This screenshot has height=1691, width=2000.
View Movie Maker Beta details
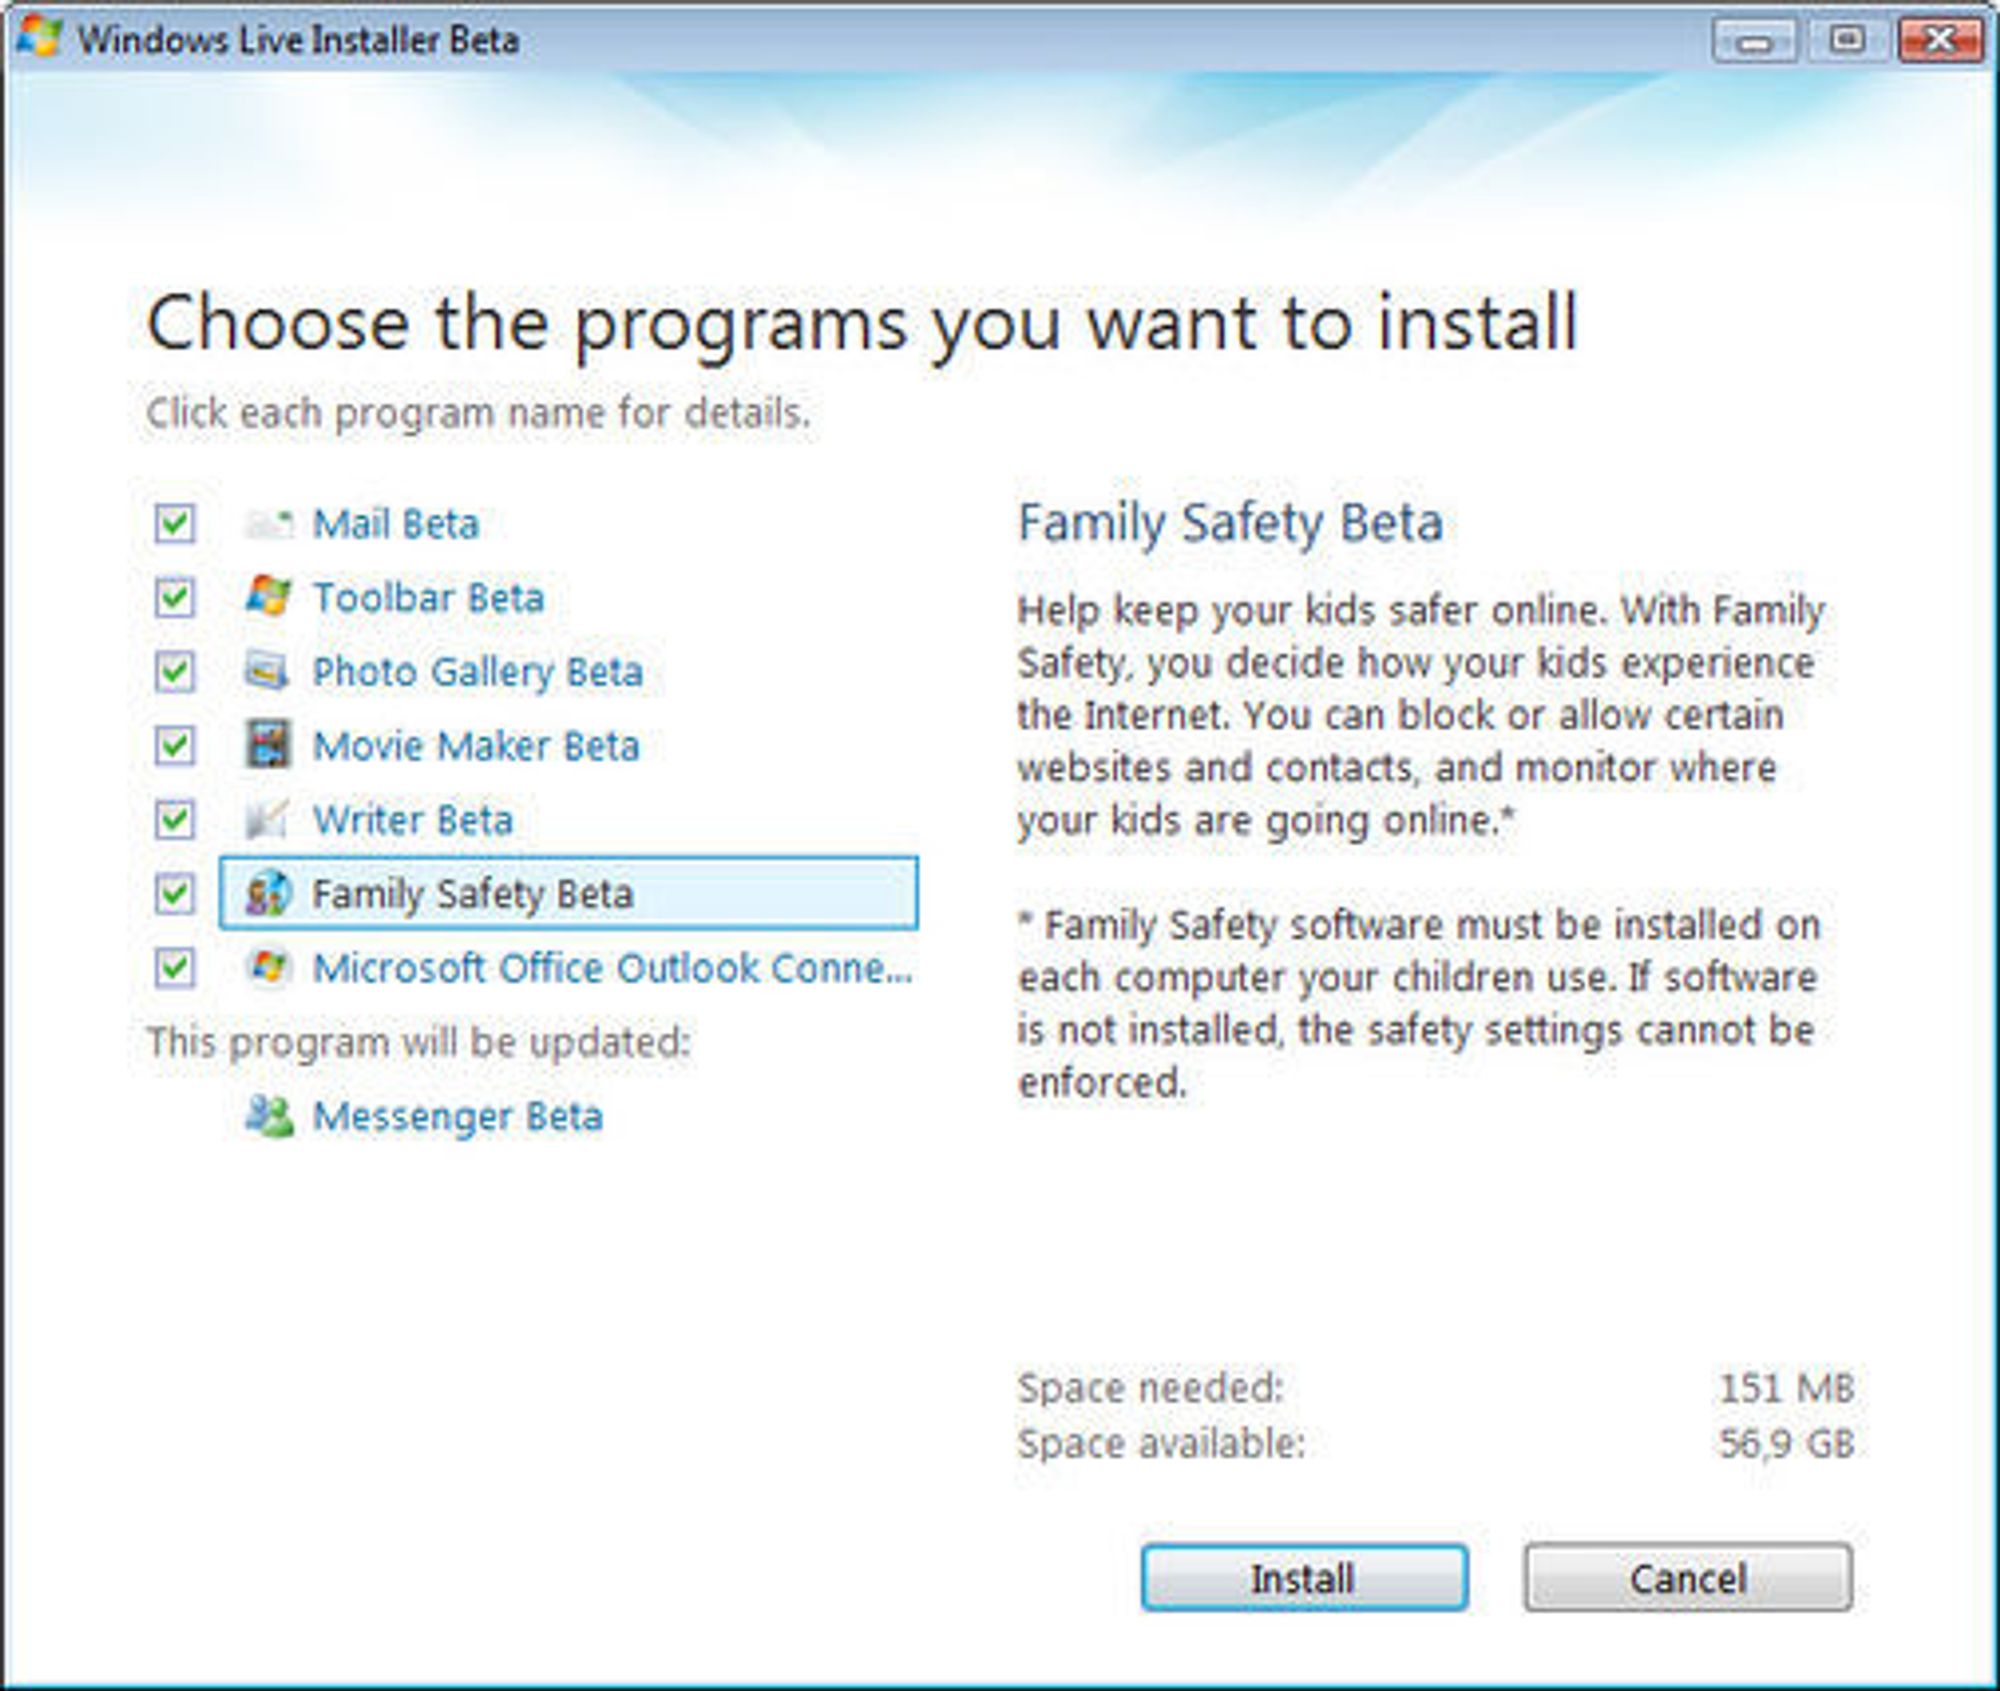click(476, 746)
